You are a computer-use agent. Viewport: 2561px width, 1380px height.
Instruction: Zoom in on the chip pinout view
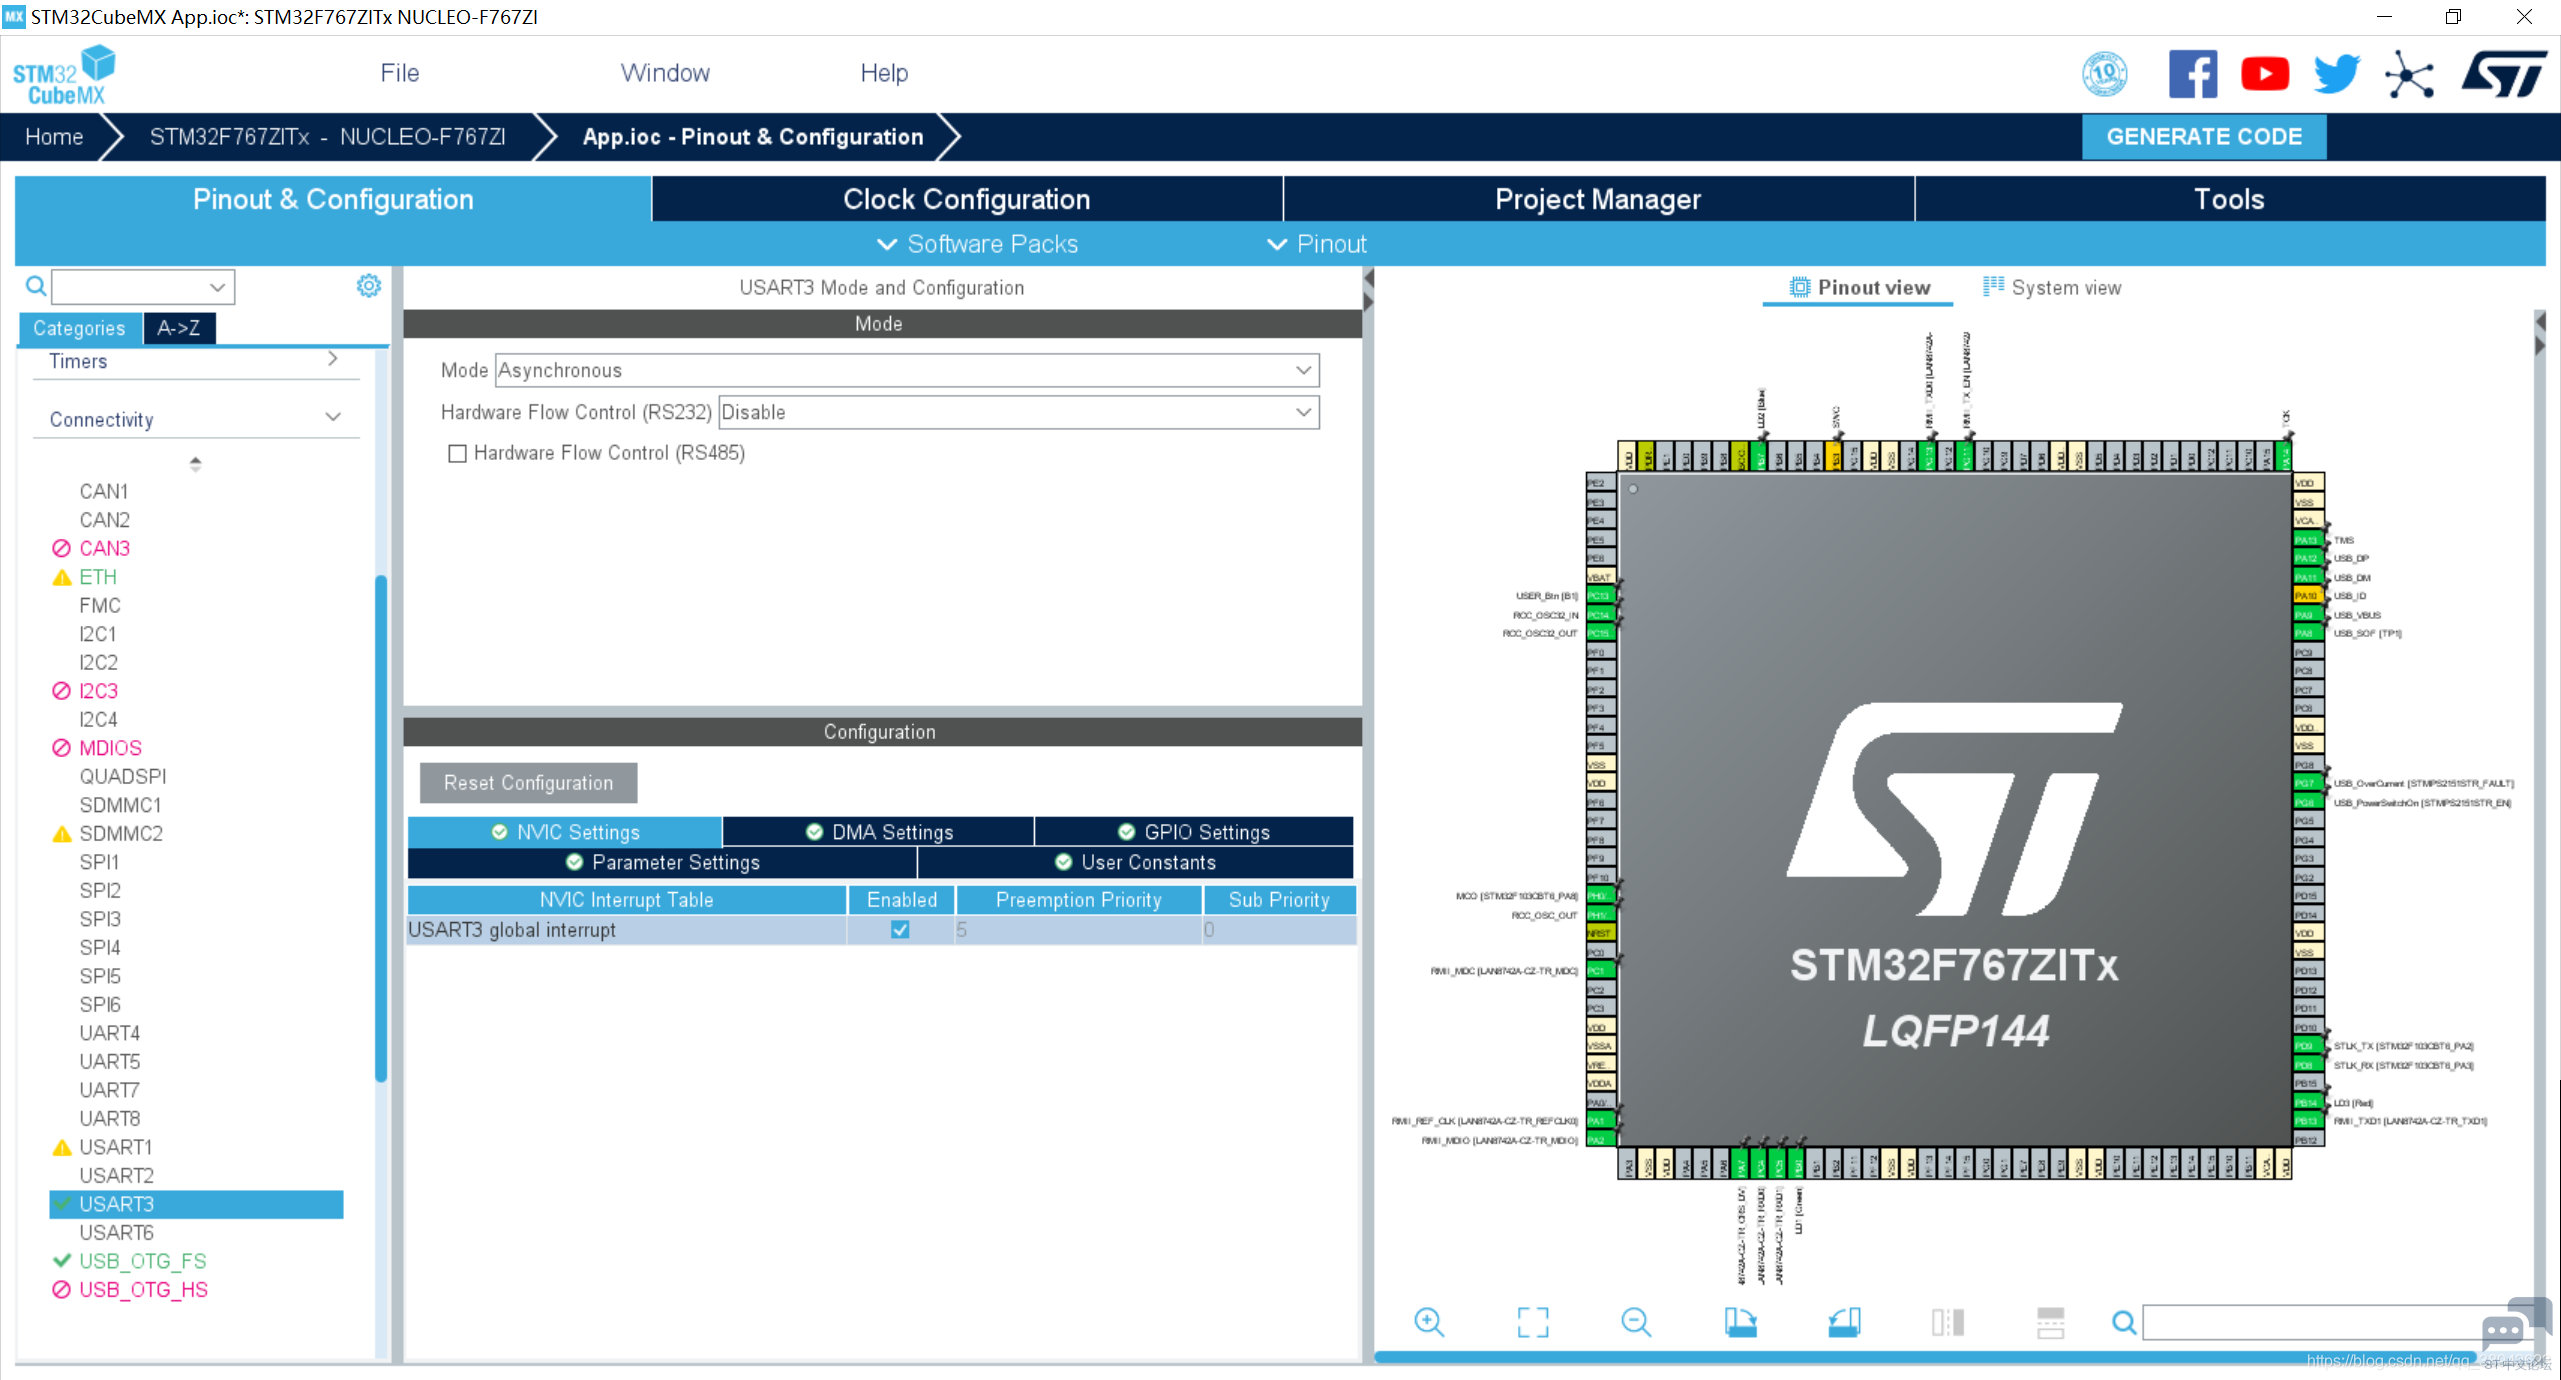click(1429, 1322)
